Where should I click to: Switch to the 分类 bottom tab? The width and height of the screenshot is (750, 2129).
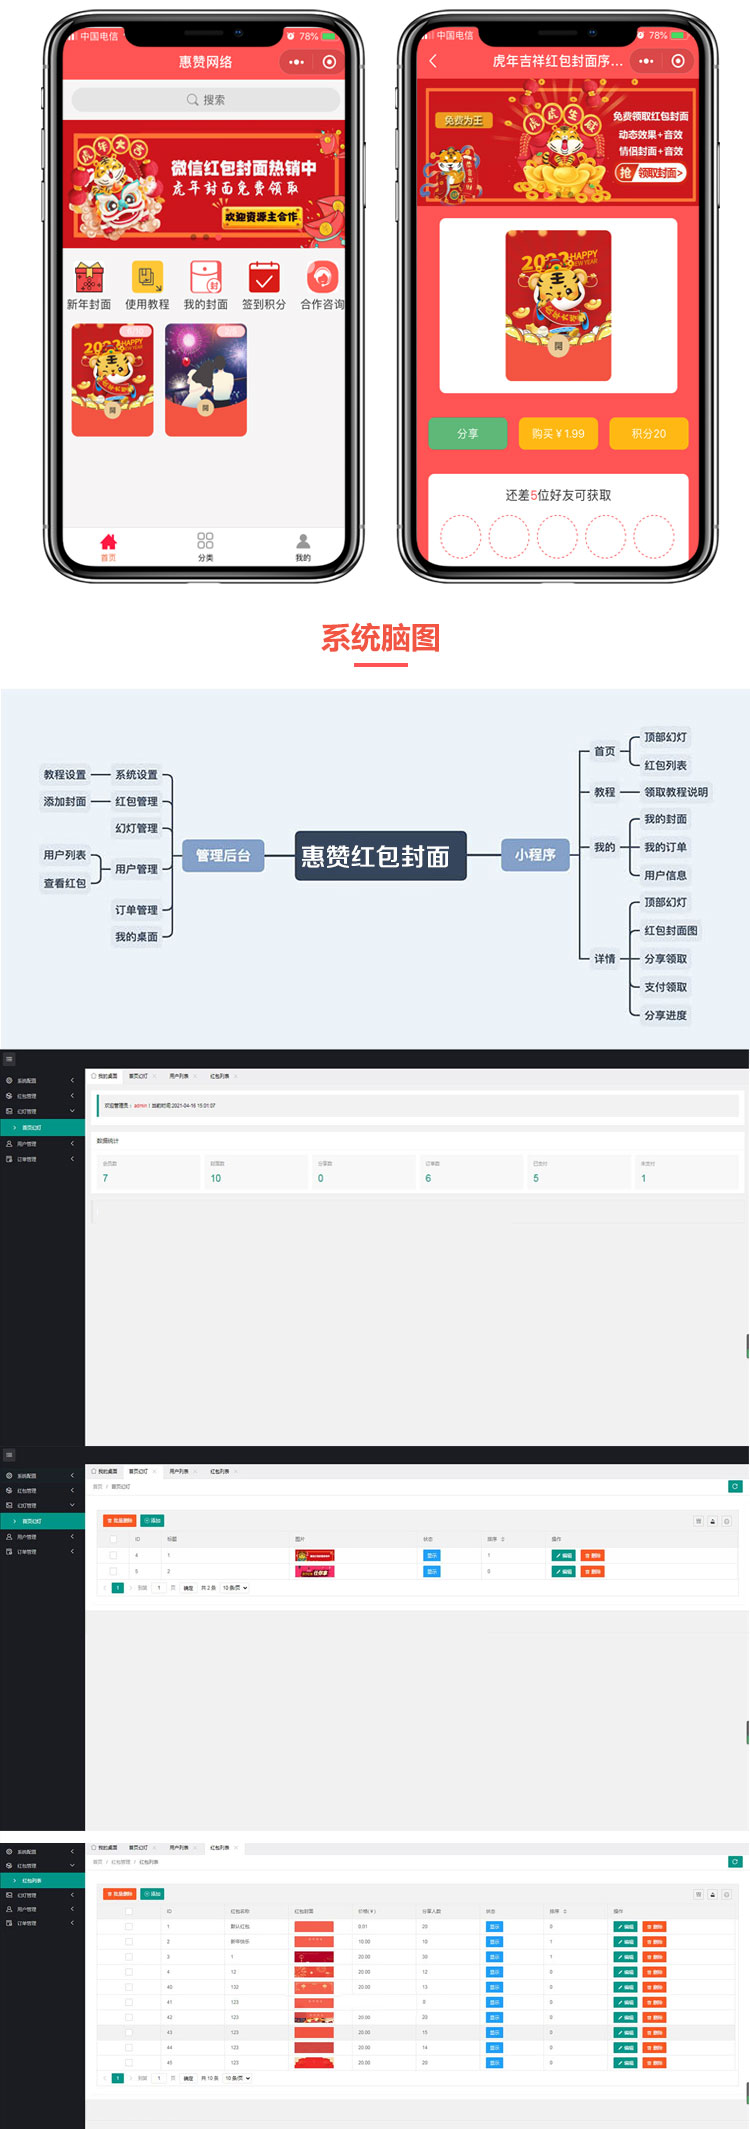click(205, 546)
